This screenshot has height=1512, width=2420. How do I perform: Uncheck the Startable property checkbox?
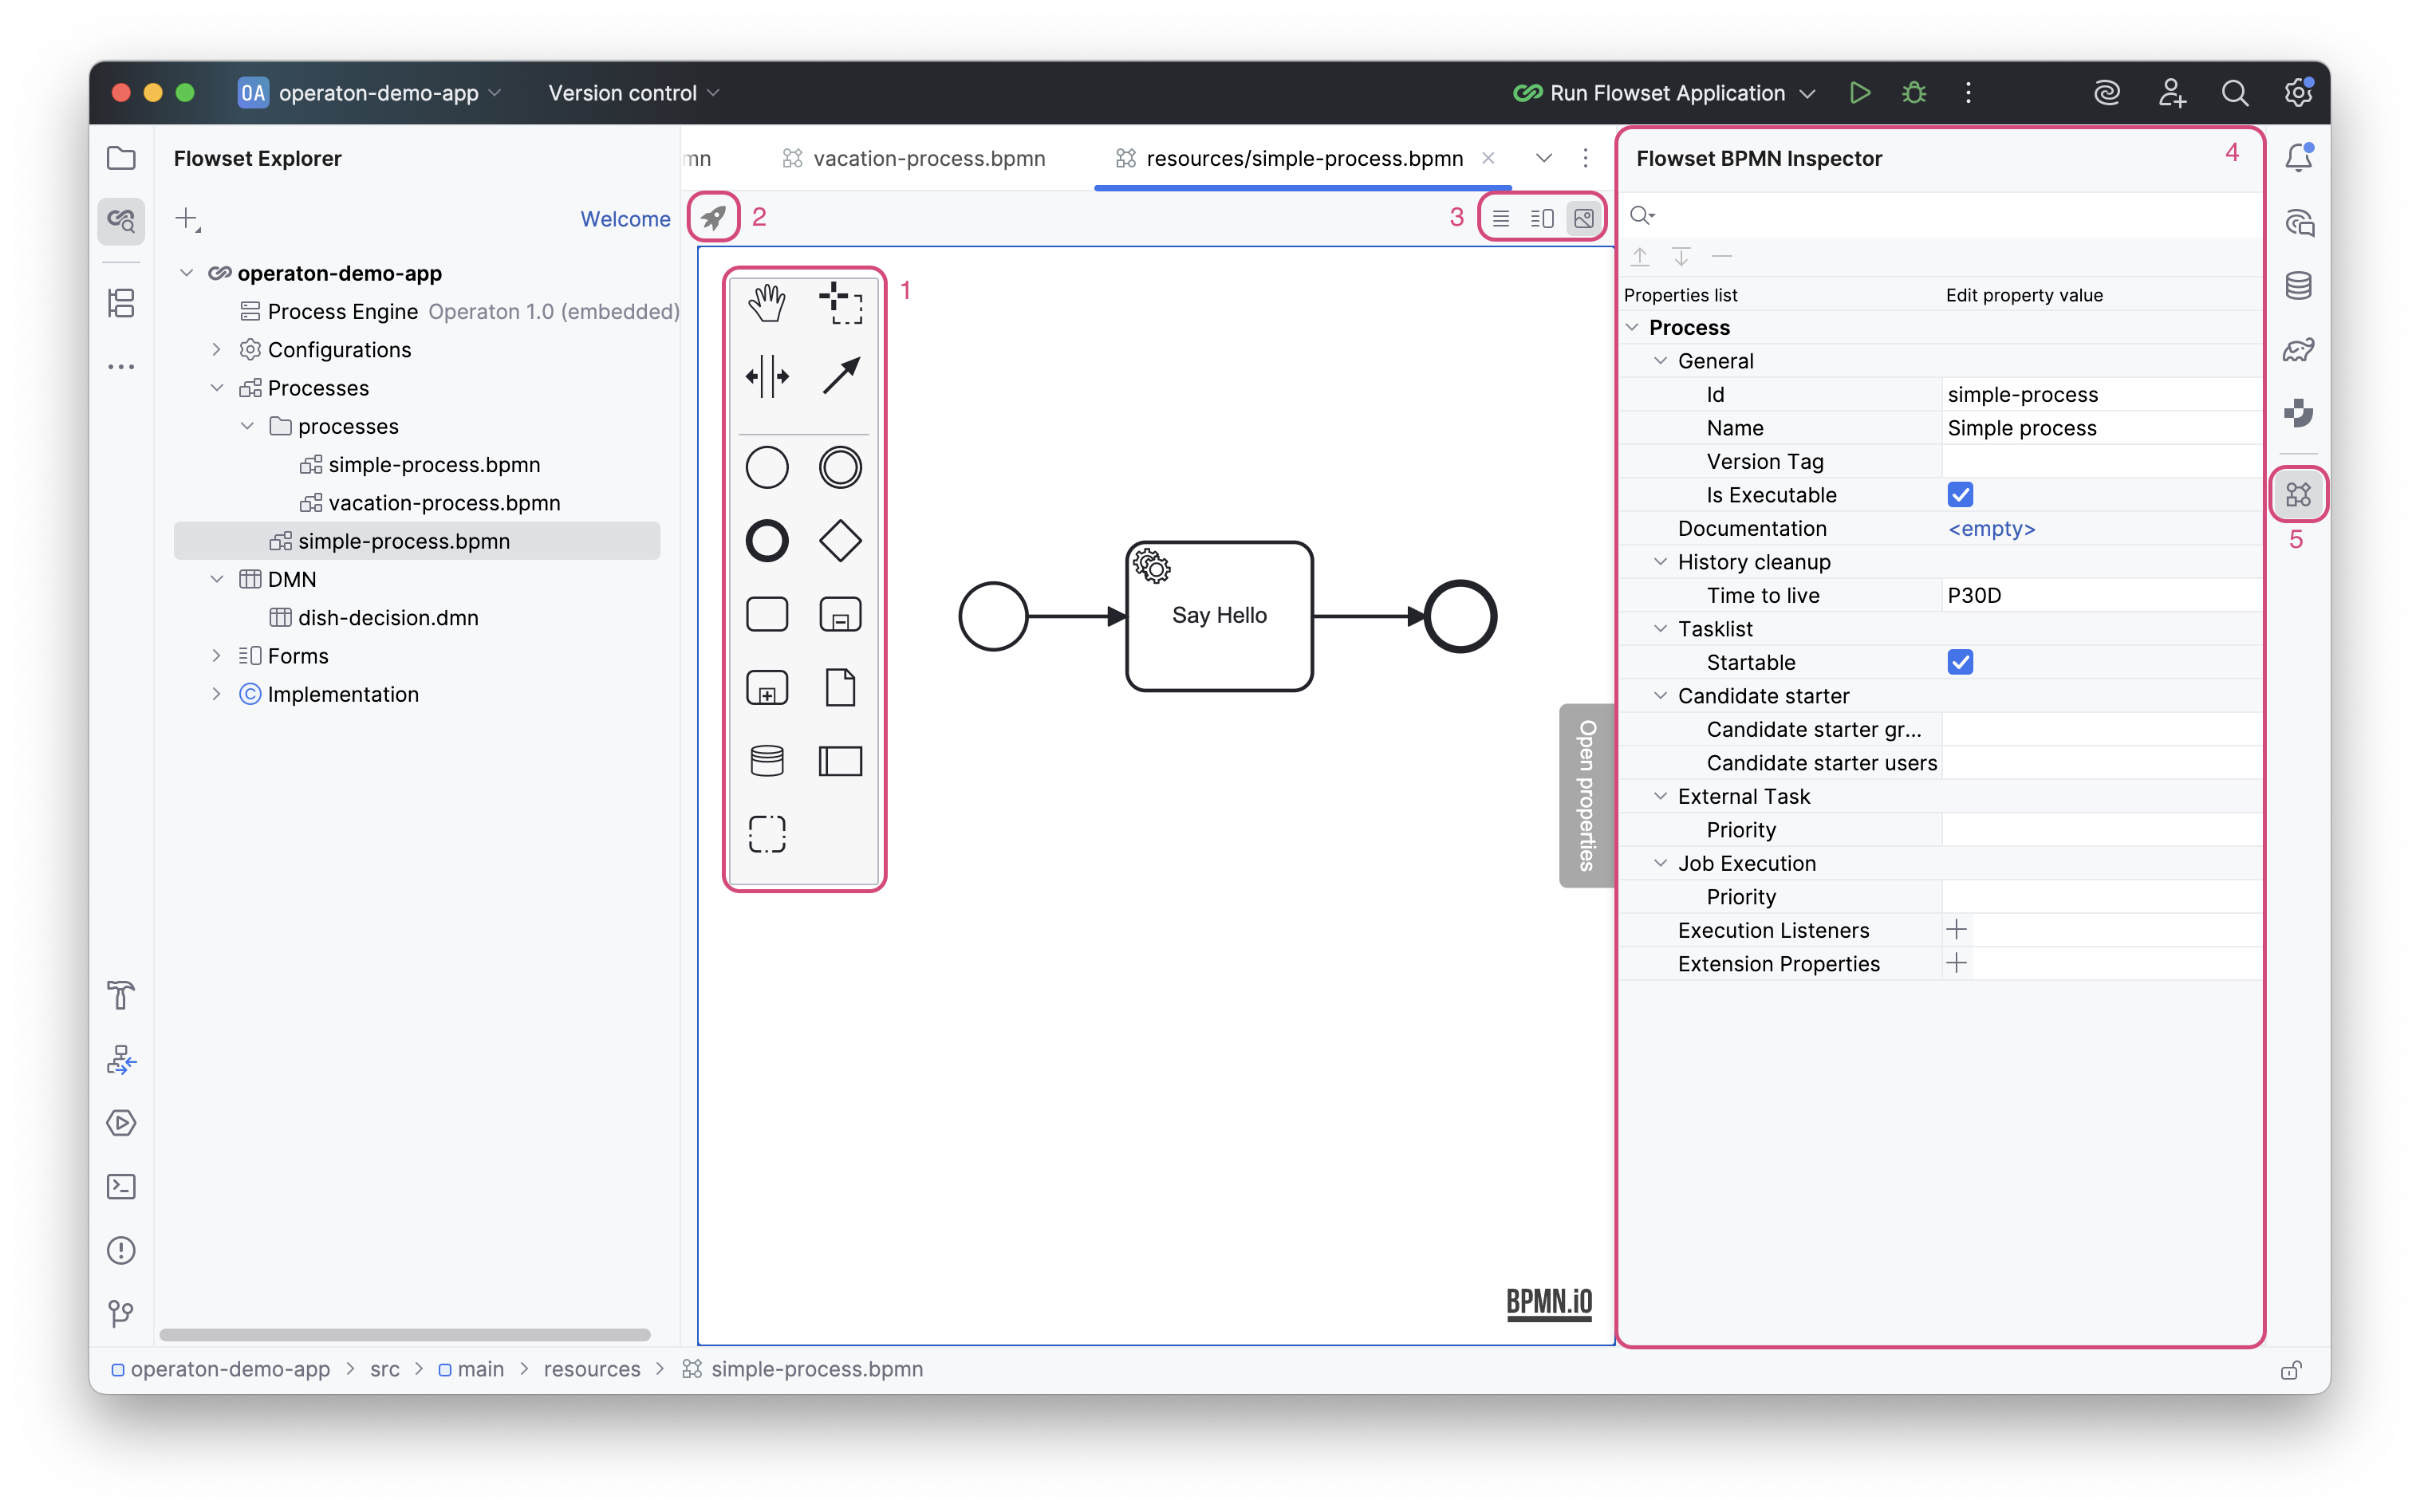tap(1961, 661)
